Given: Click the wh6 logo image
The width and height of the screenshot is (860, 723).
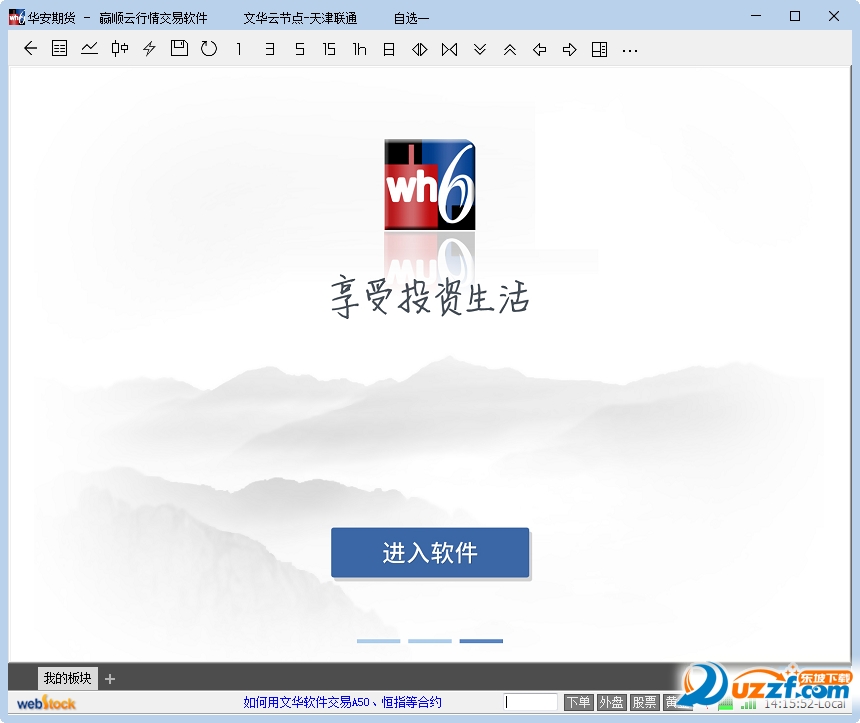Looking at the screenshot, I should [x=429, y=185].
